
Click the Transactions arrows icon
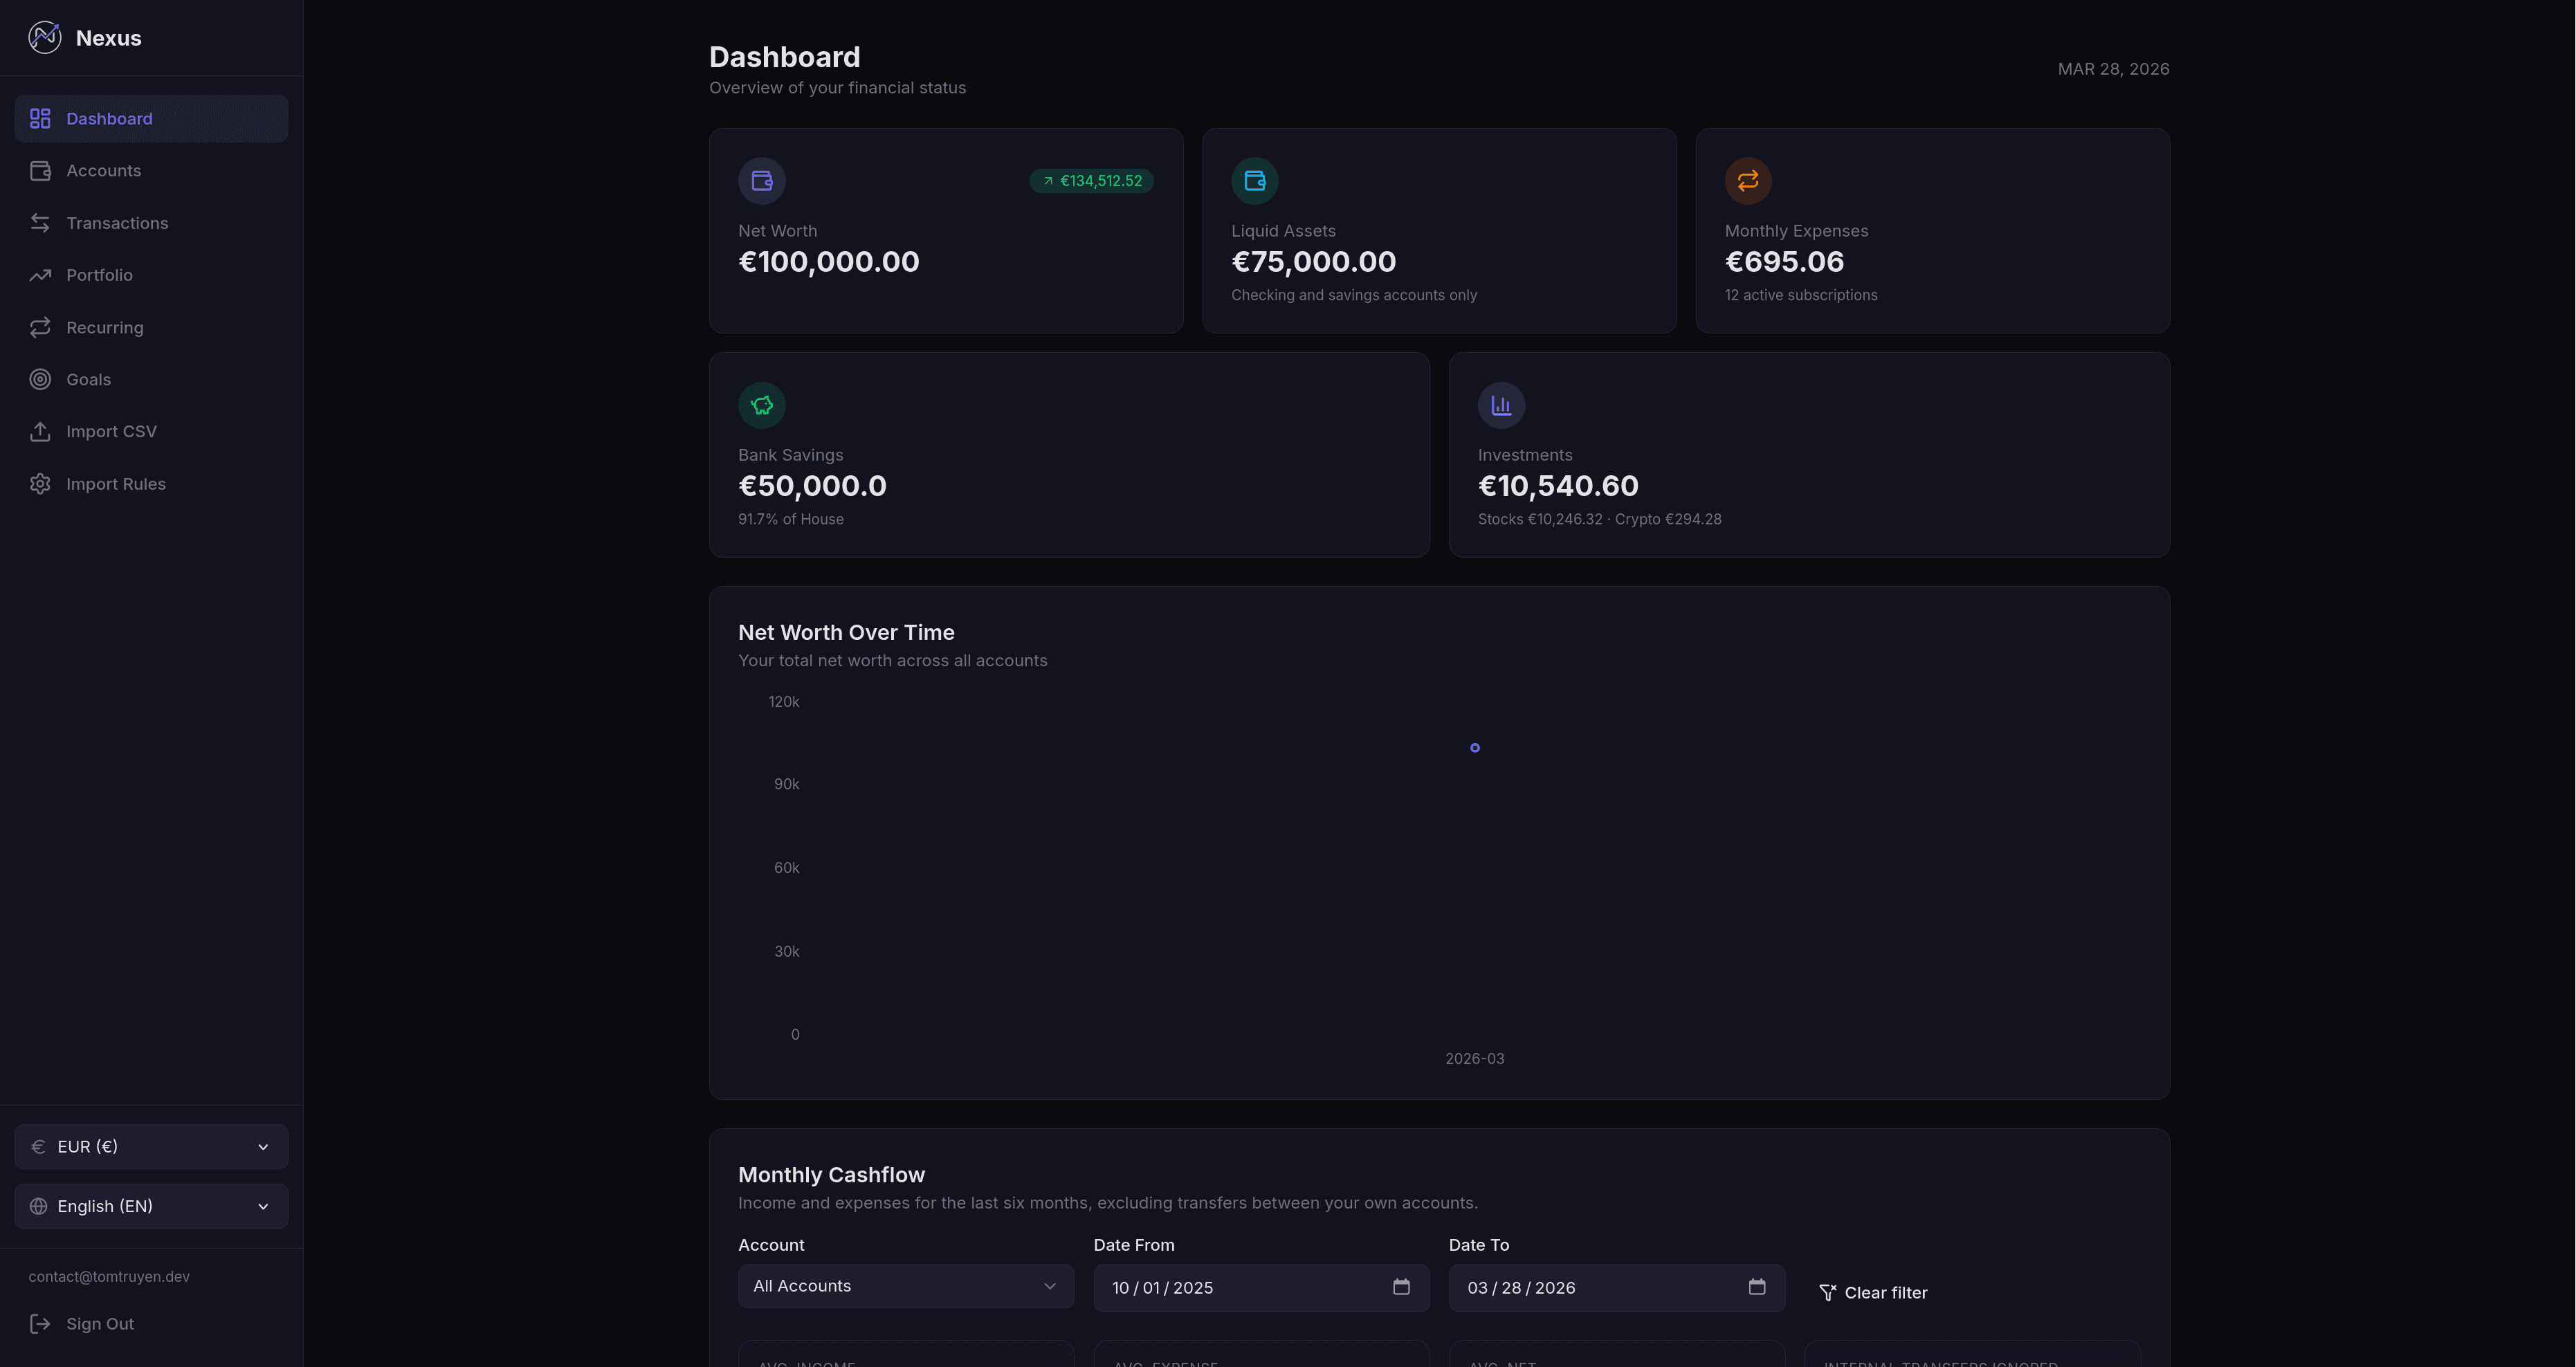tap(40, 222)
